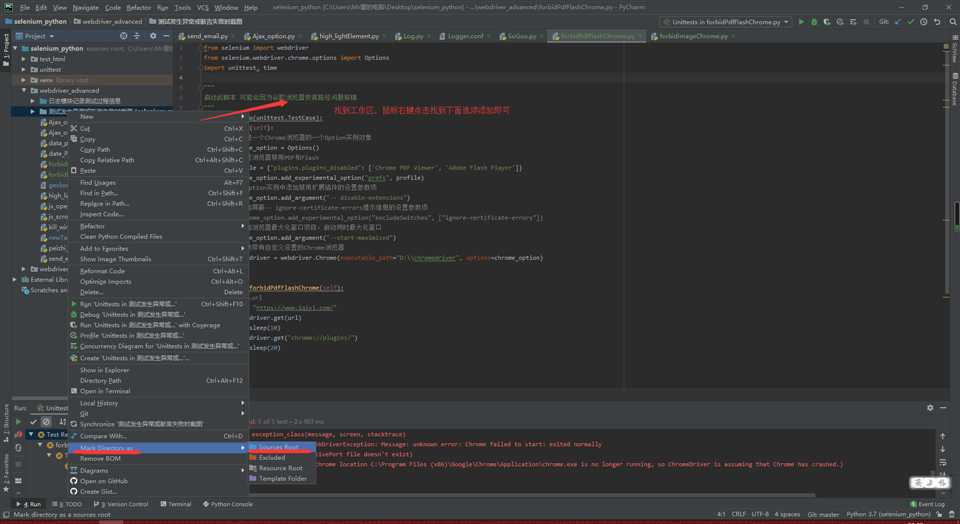This screenshot has height=524, width=960.
Task: Open run configuration dropdown Unittests
Action: [726, 22]
